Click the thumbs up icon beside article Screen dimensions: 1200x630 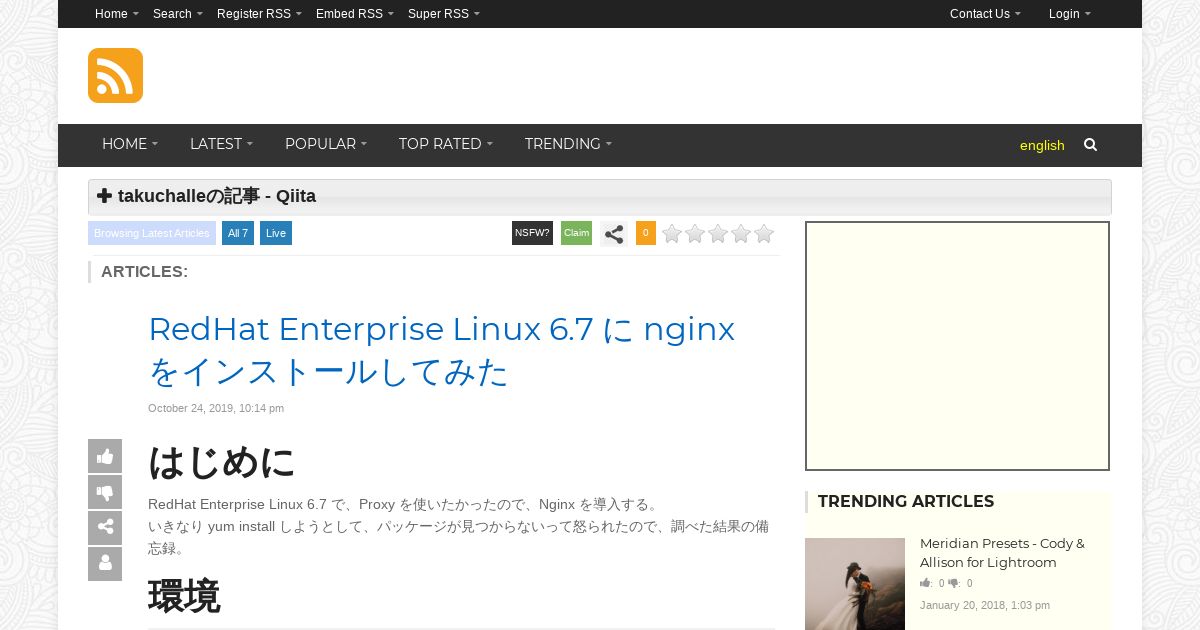coord(105,456)
